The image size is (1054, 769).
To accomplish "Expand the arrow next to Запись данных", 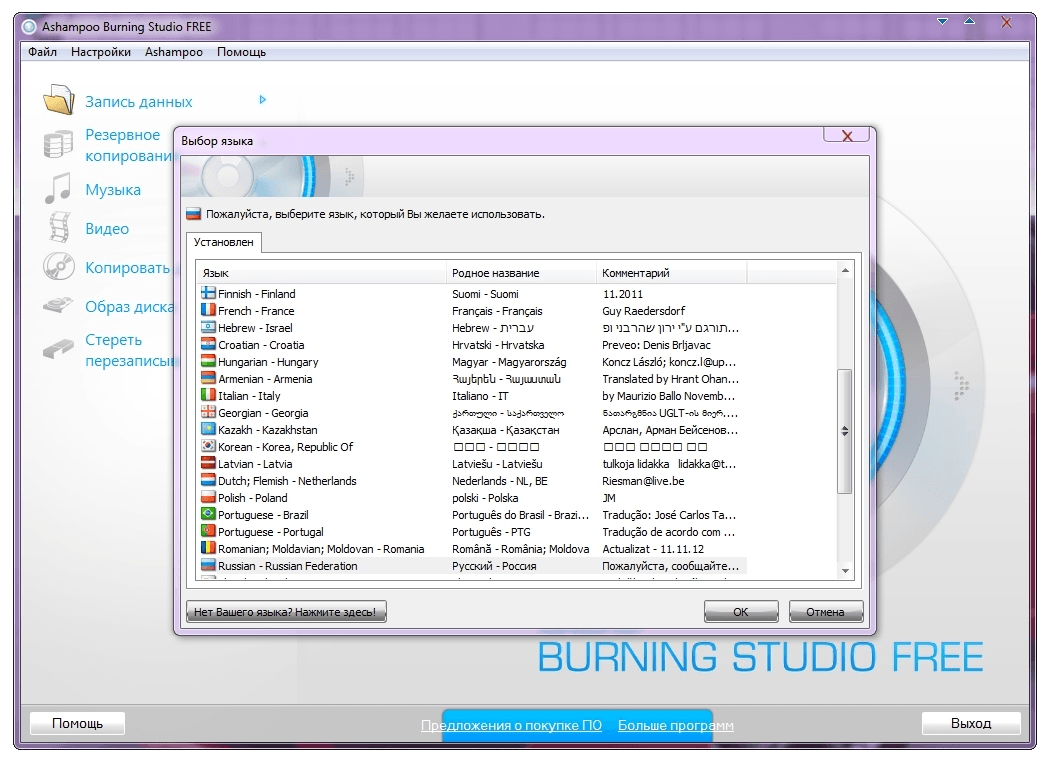I will pyautogui.click(x=263, y=99).
